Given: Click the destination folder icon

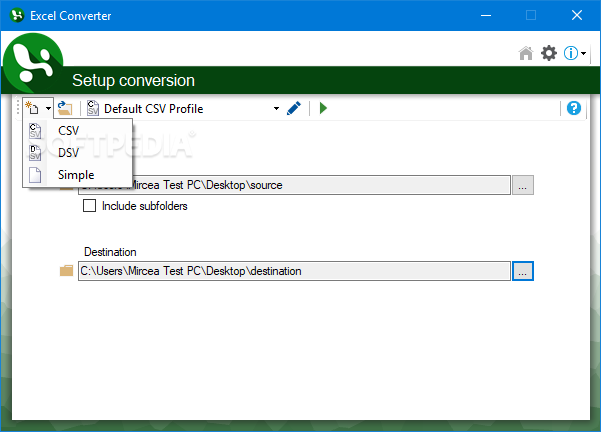Looking at the screenshot, I should (66, 271).
